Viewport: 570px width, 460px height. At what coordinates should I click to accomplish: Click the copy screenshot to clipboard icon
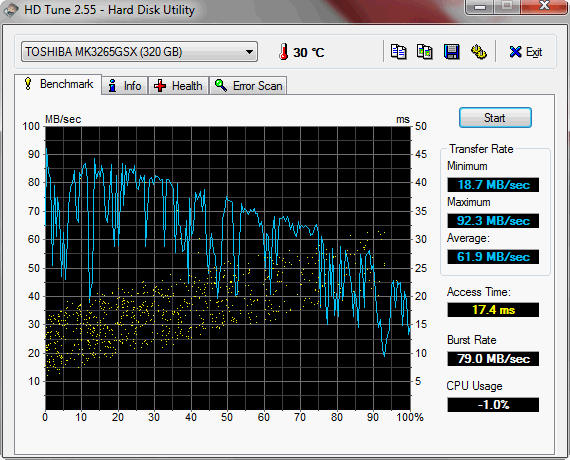(425, 52)
